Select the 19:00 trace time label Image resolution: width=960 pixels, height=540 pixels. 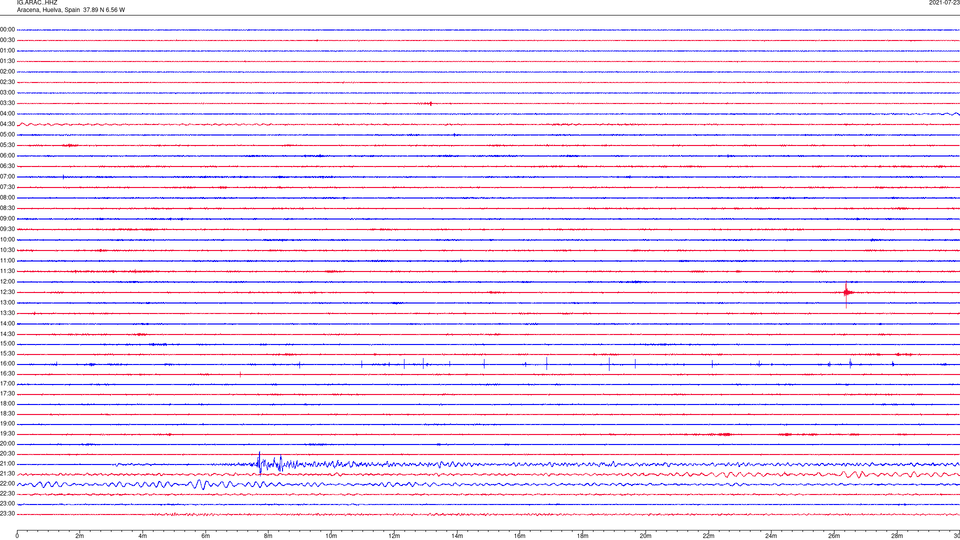7,424
